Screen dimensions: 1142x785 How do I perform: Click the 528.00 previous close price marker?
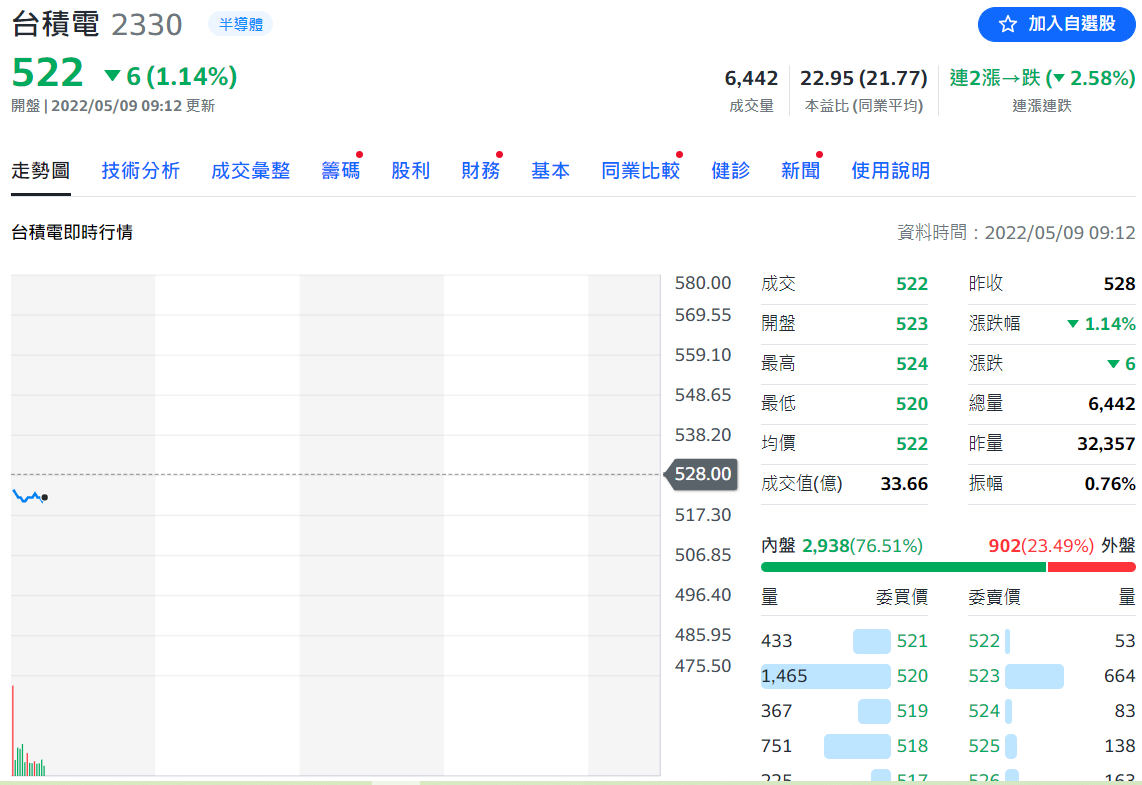click(702, 474)
